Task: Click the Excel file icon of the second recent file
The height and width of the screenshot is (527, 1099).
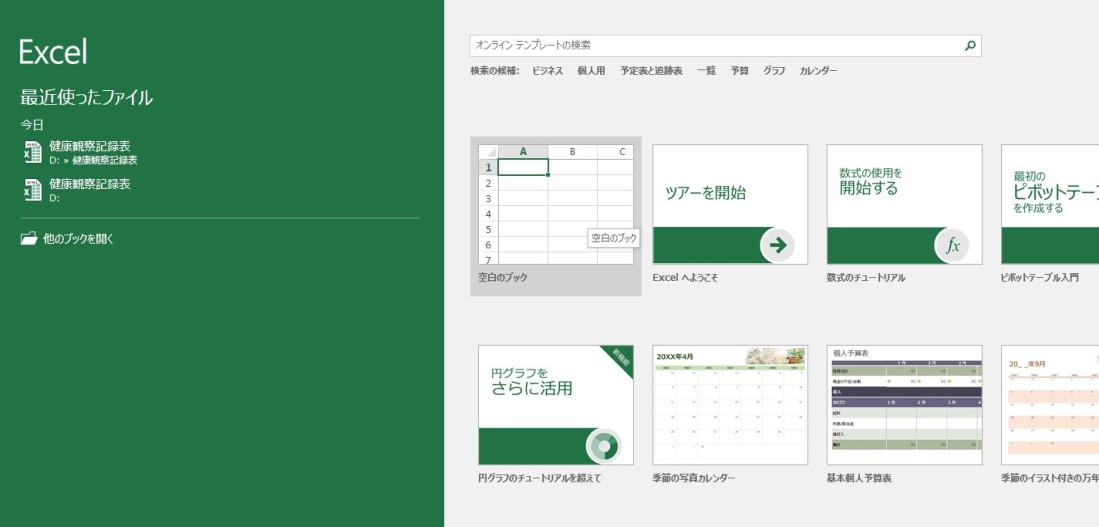Action: point(33,190)
